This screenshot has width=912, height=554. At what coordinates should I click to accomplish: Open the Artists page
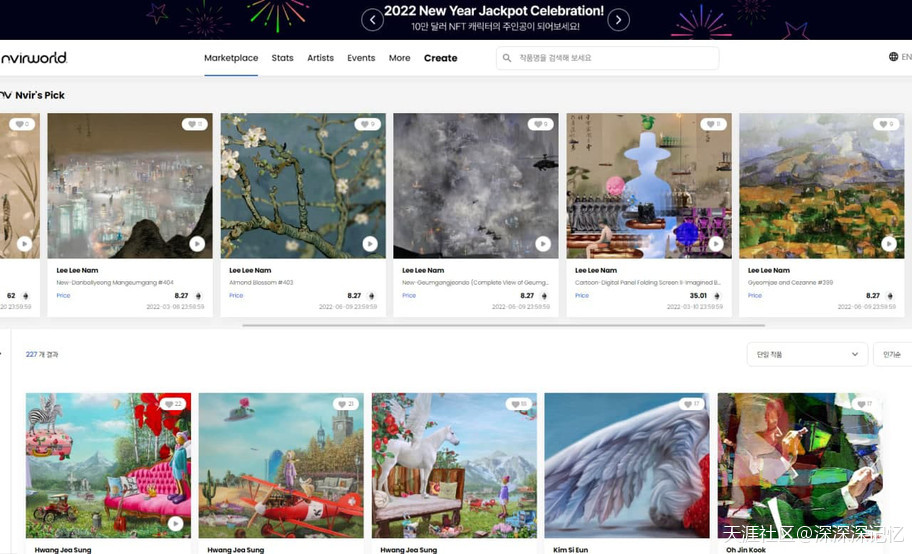320,58
